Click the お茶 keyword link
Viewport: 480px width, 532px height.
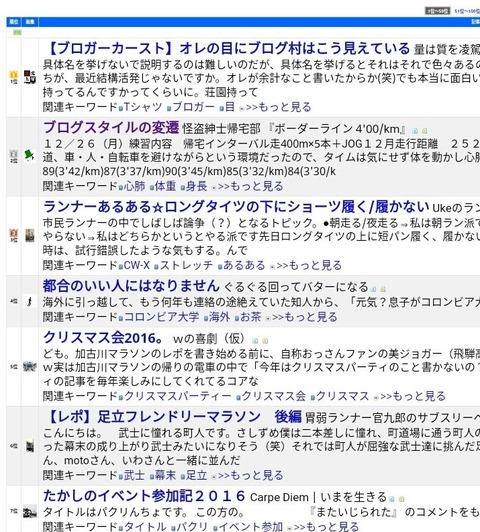tap(250, 317)
